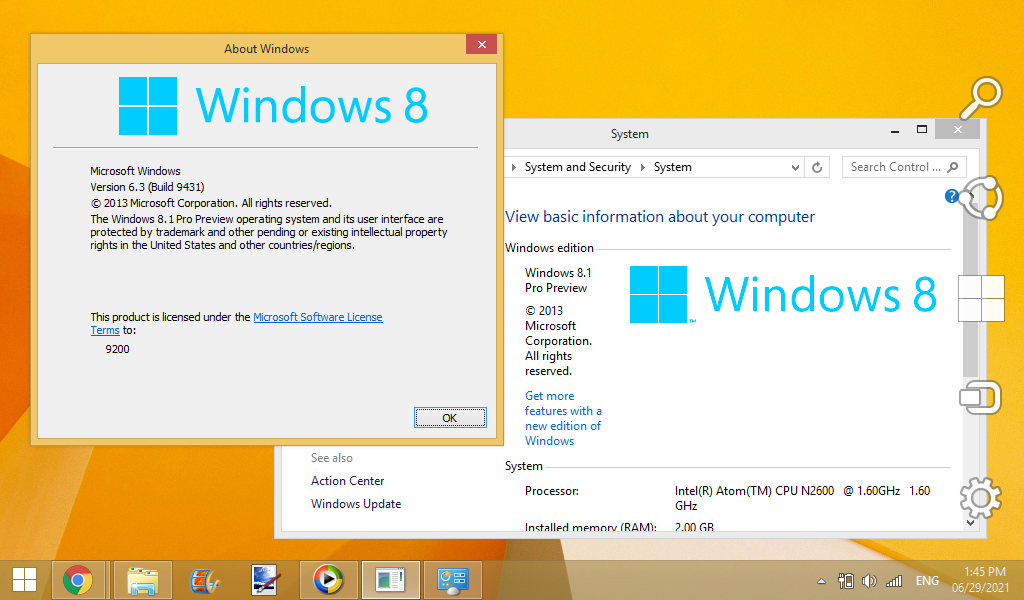Open the Terms link in About Windows

[104, 330]
